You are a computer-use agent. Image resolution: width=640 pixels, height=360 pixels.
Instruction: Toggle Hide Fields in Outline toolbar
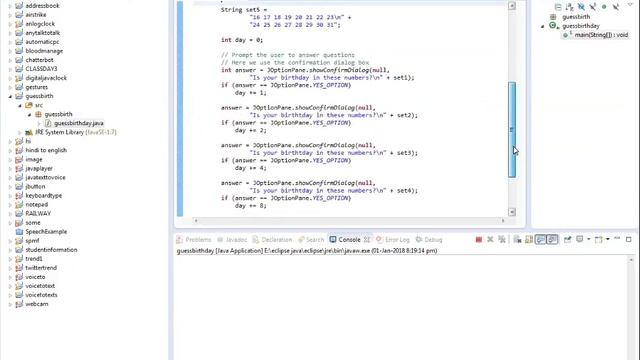pyautogui.click(x=581, y=7)
